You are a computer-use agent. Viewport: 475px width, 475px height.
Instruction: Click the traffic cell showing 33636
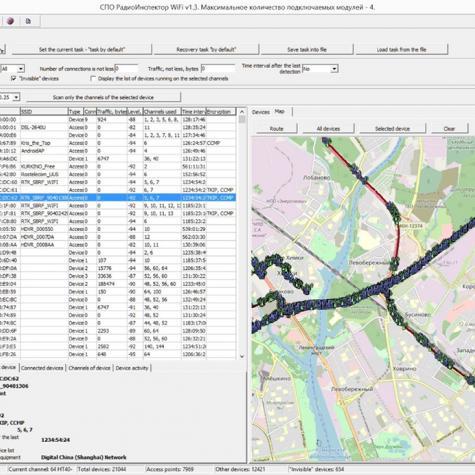(x=112, y=276)
